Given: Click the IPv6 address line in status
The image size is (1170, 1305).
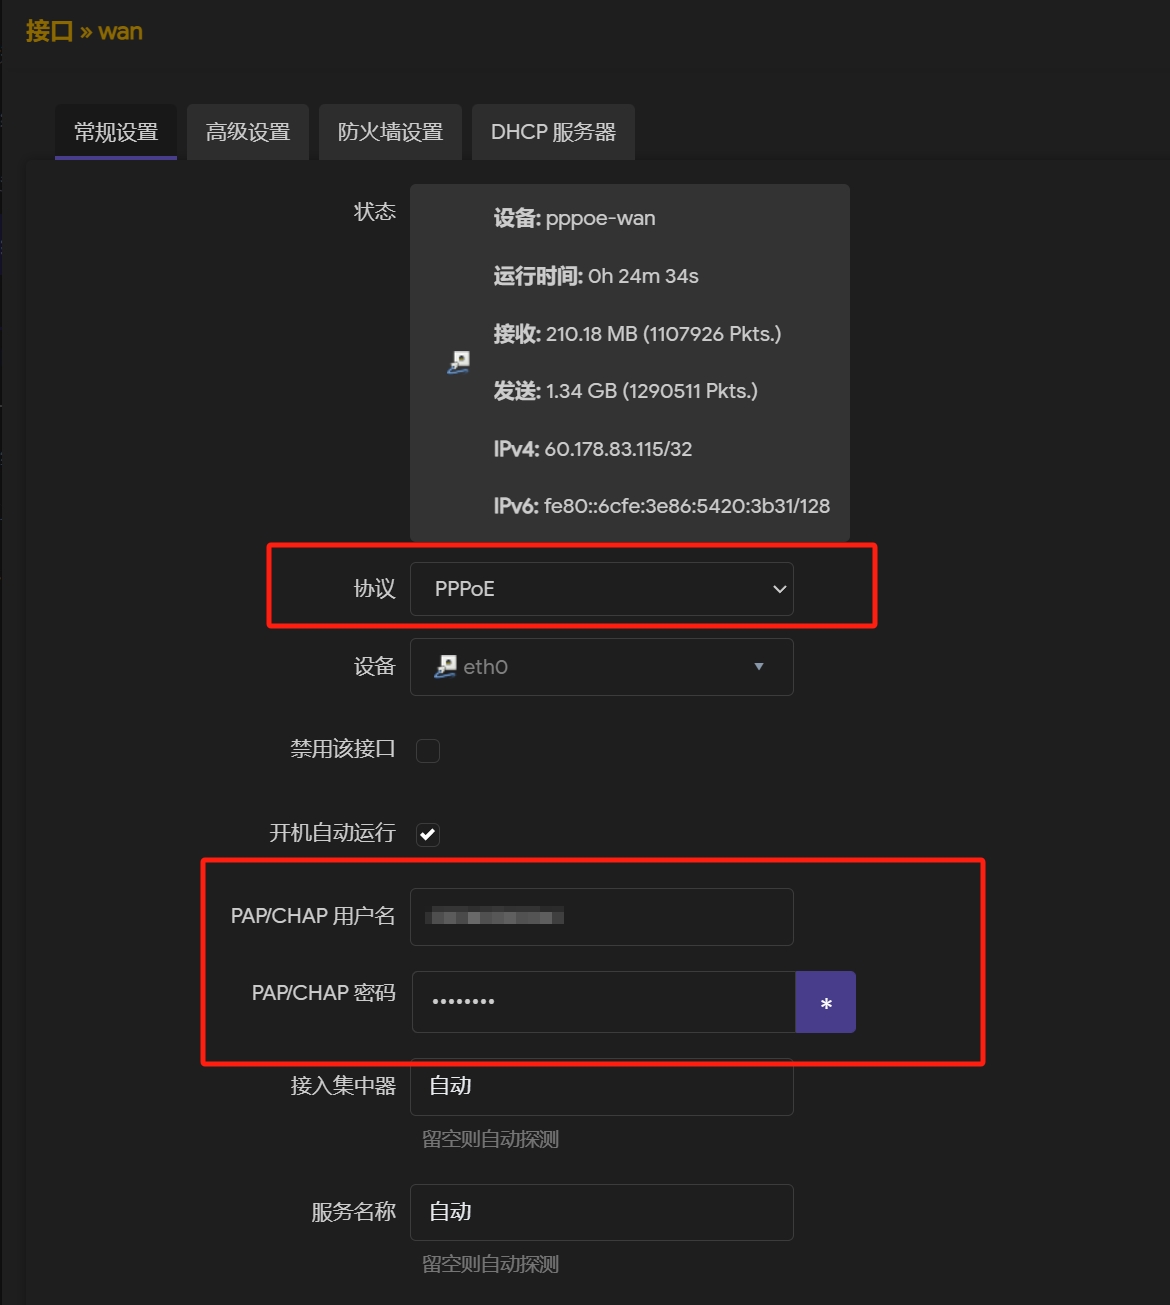Looking at the screenshot, I should (661, 506).
